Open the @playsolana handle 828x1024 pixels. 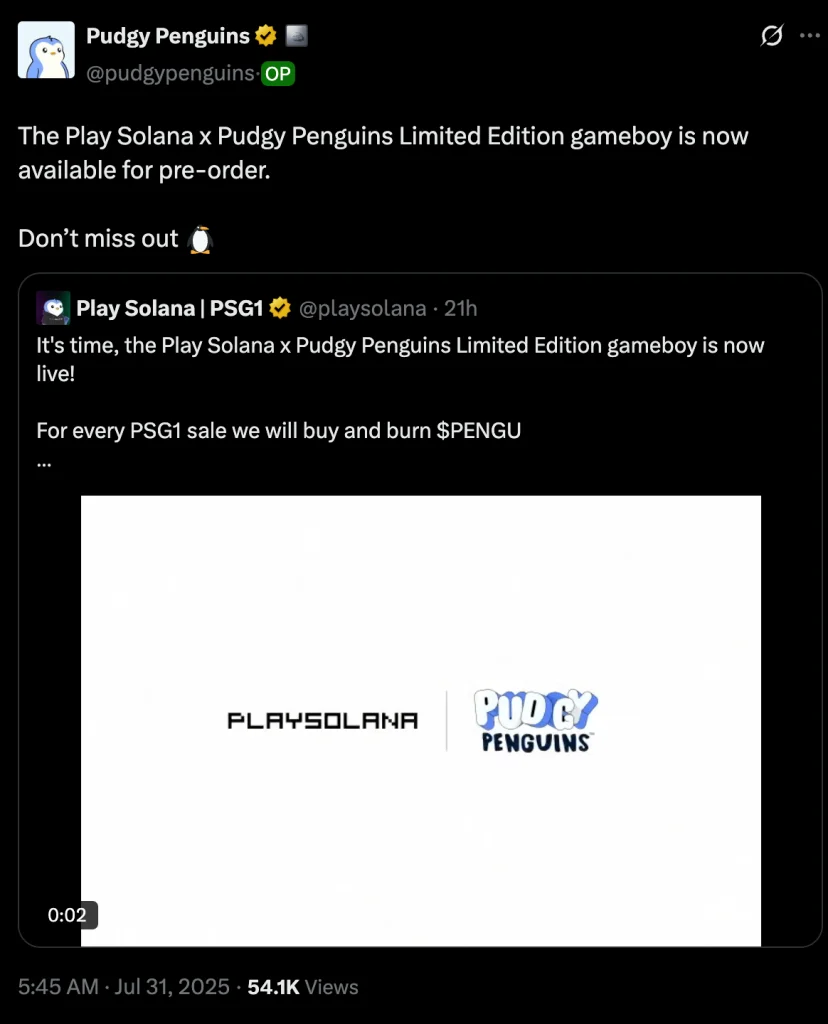362,308
